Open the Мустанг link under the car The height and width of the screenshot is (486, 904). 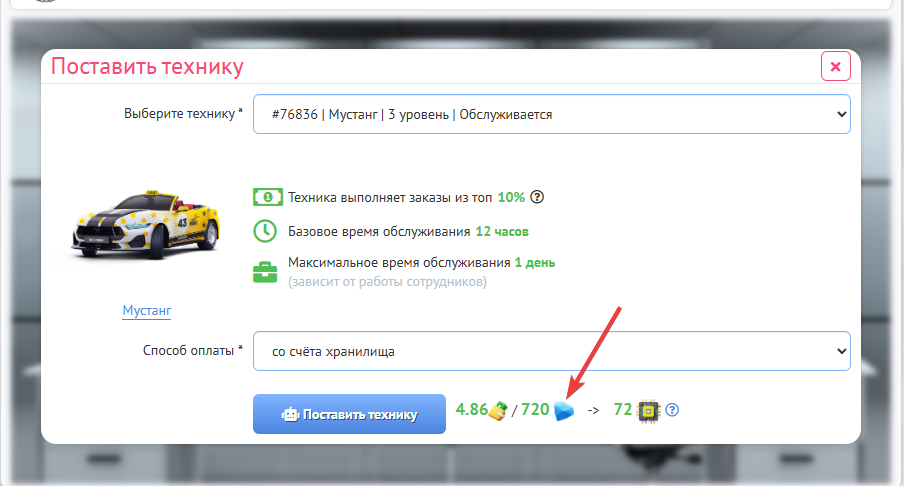click(147, 311)
